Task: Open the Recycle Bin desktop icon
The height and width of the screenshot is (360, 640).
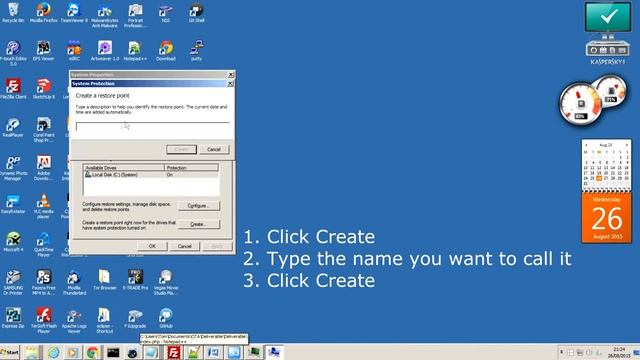Action: coord(13,12)
